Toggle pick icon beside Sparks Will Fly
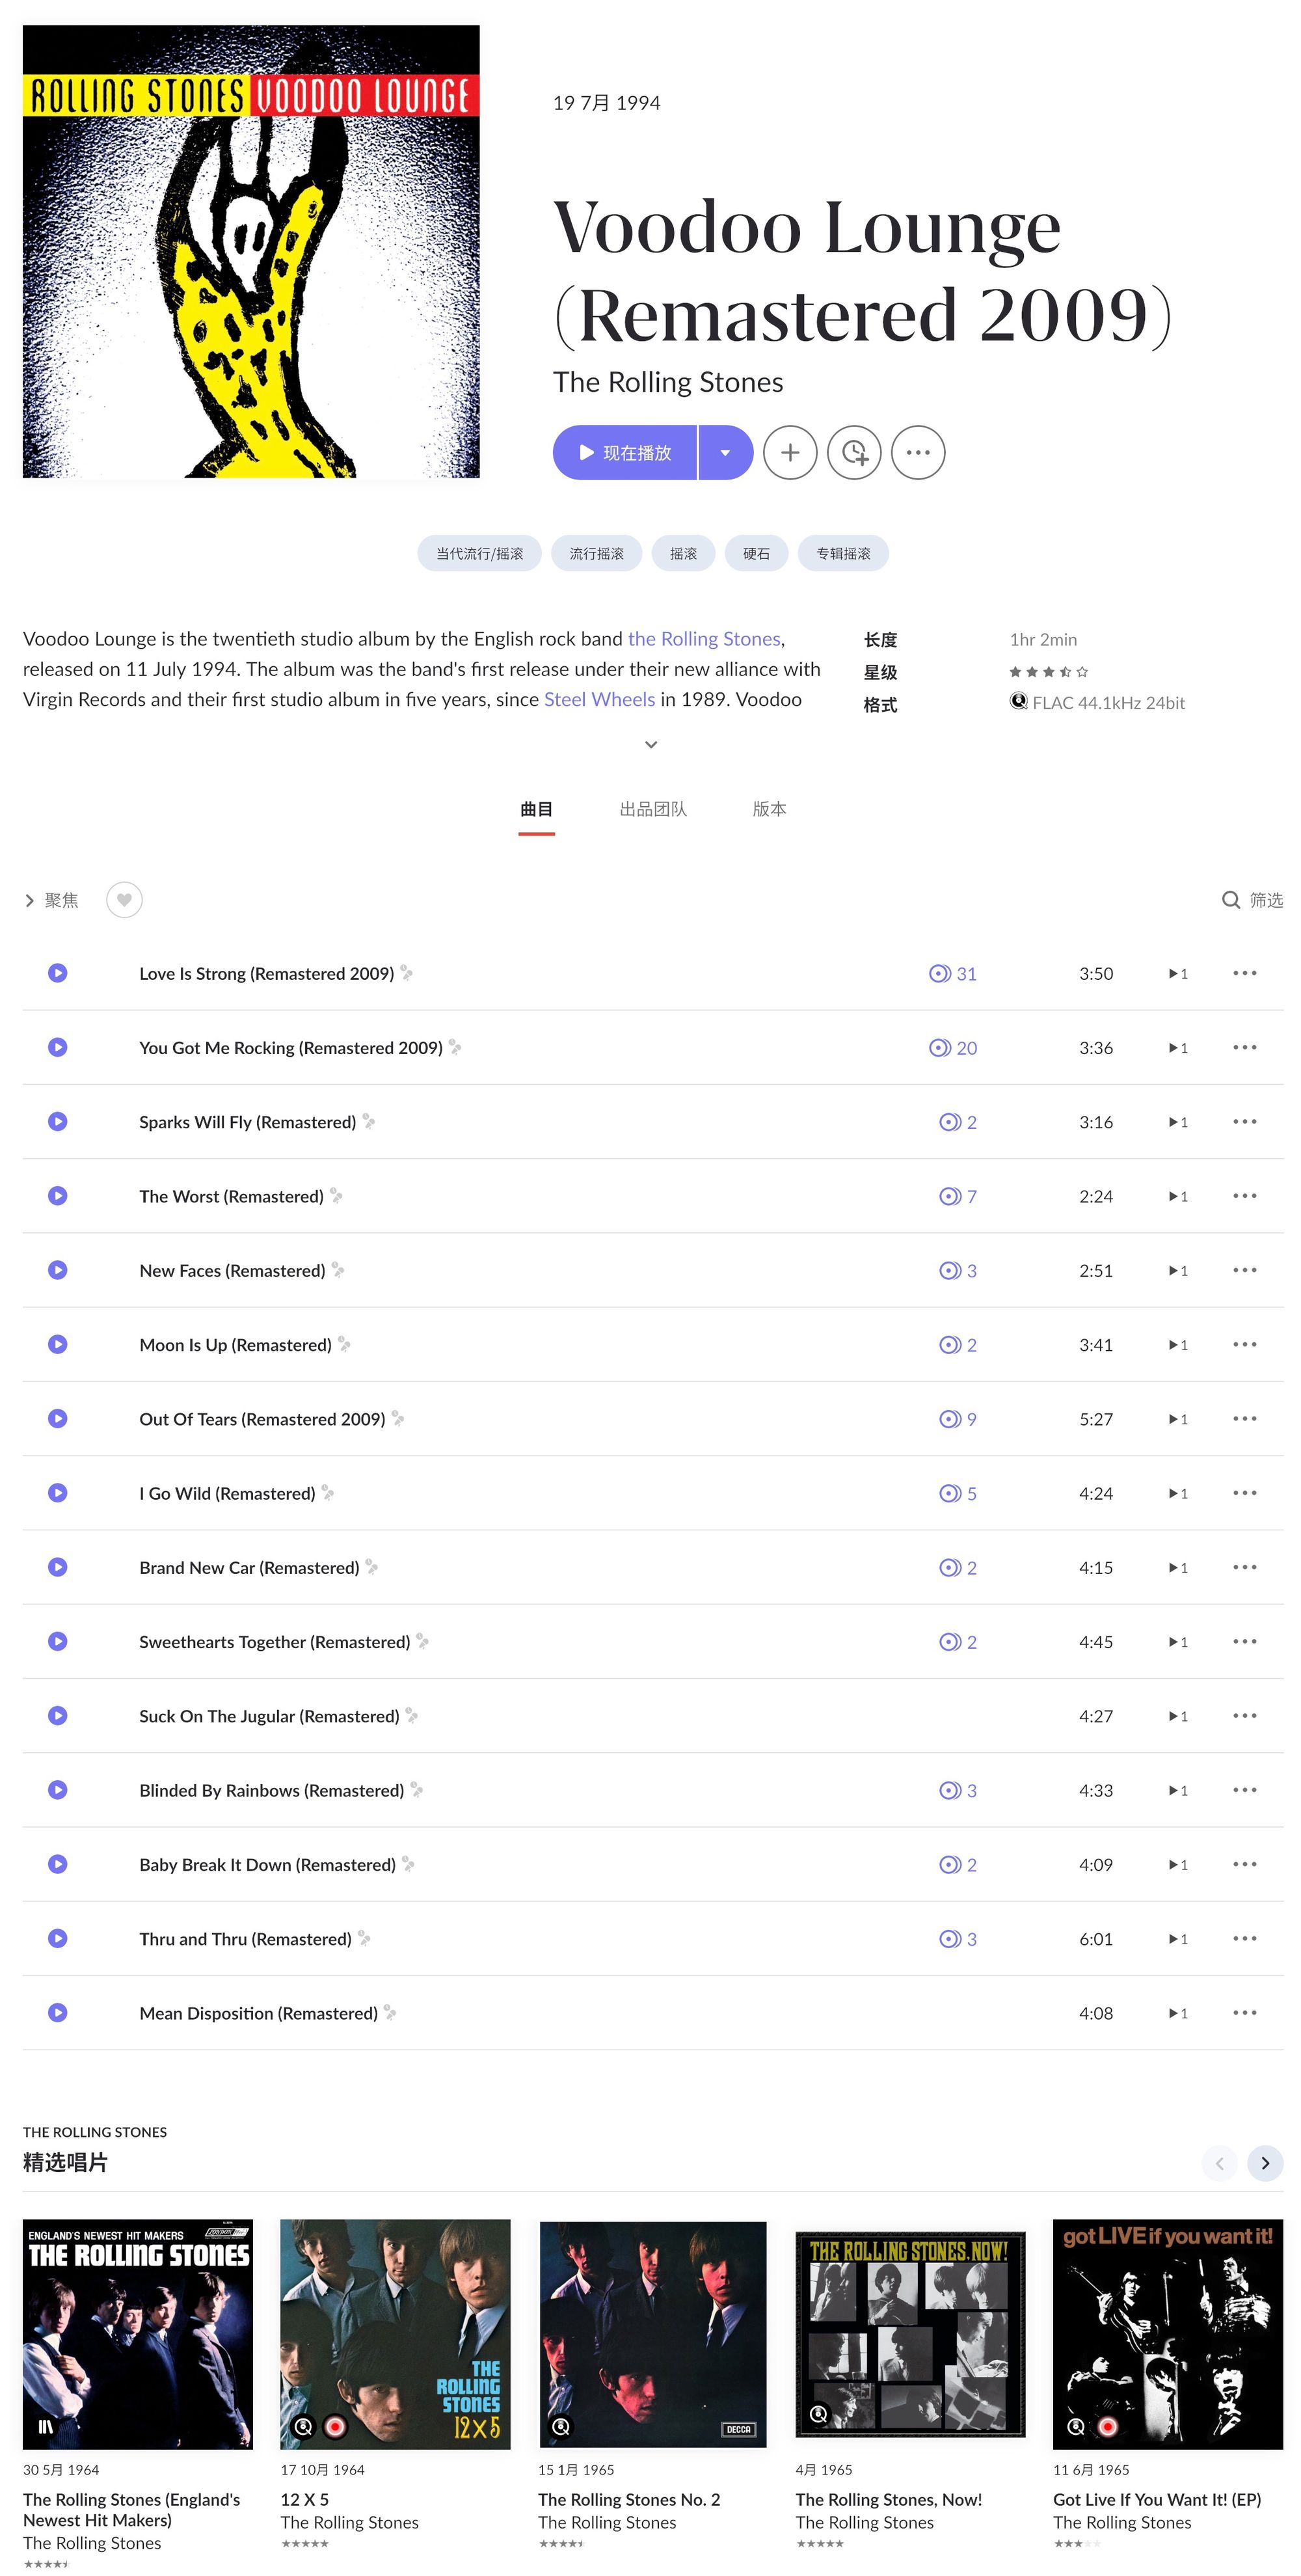Viewport: 1301px width, 2576px height. coord(368,1121)
